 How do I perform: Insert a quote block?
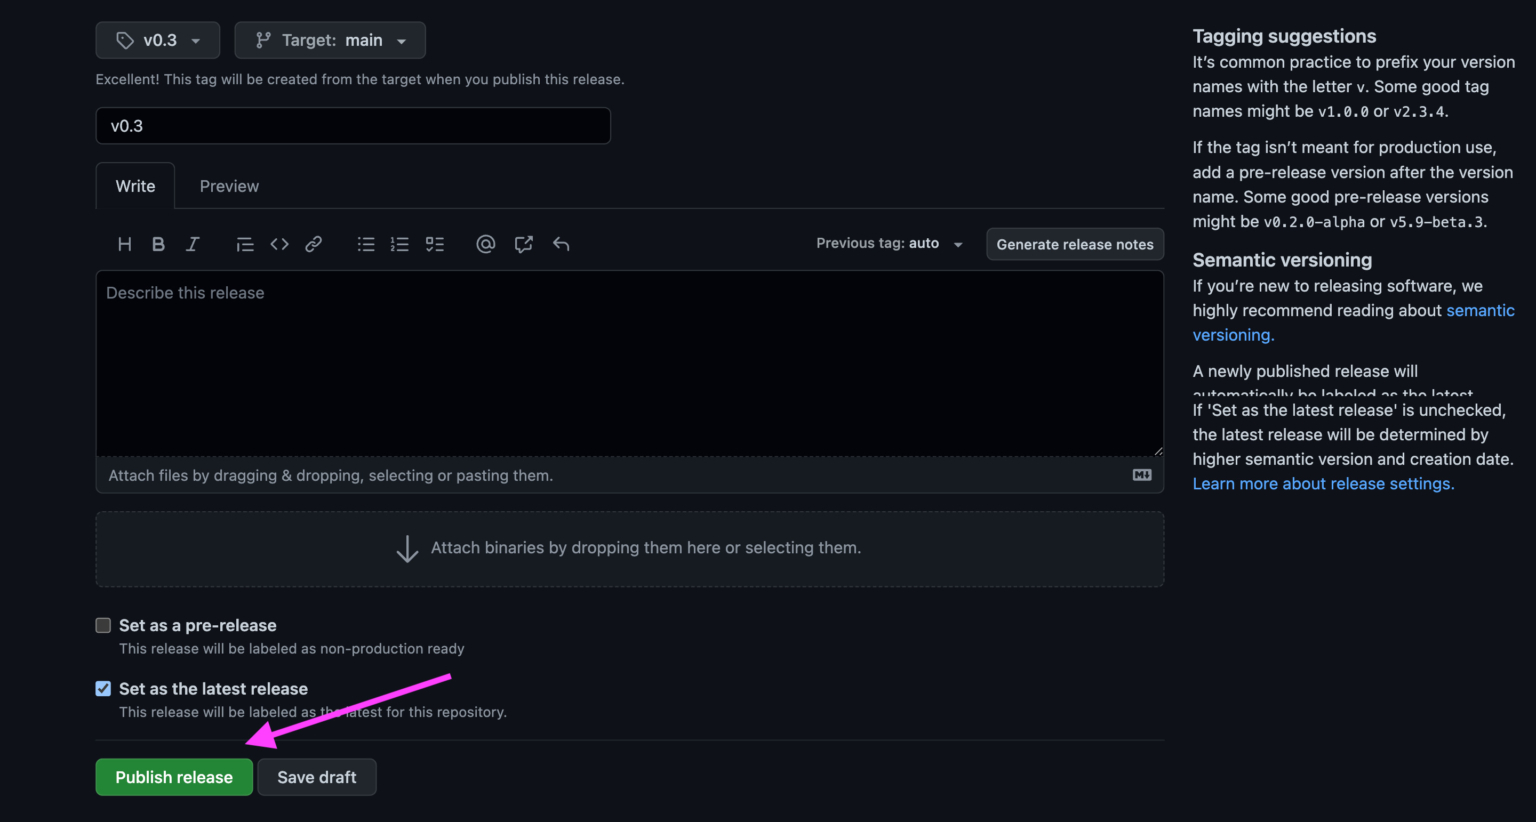[x=244, y=243]
